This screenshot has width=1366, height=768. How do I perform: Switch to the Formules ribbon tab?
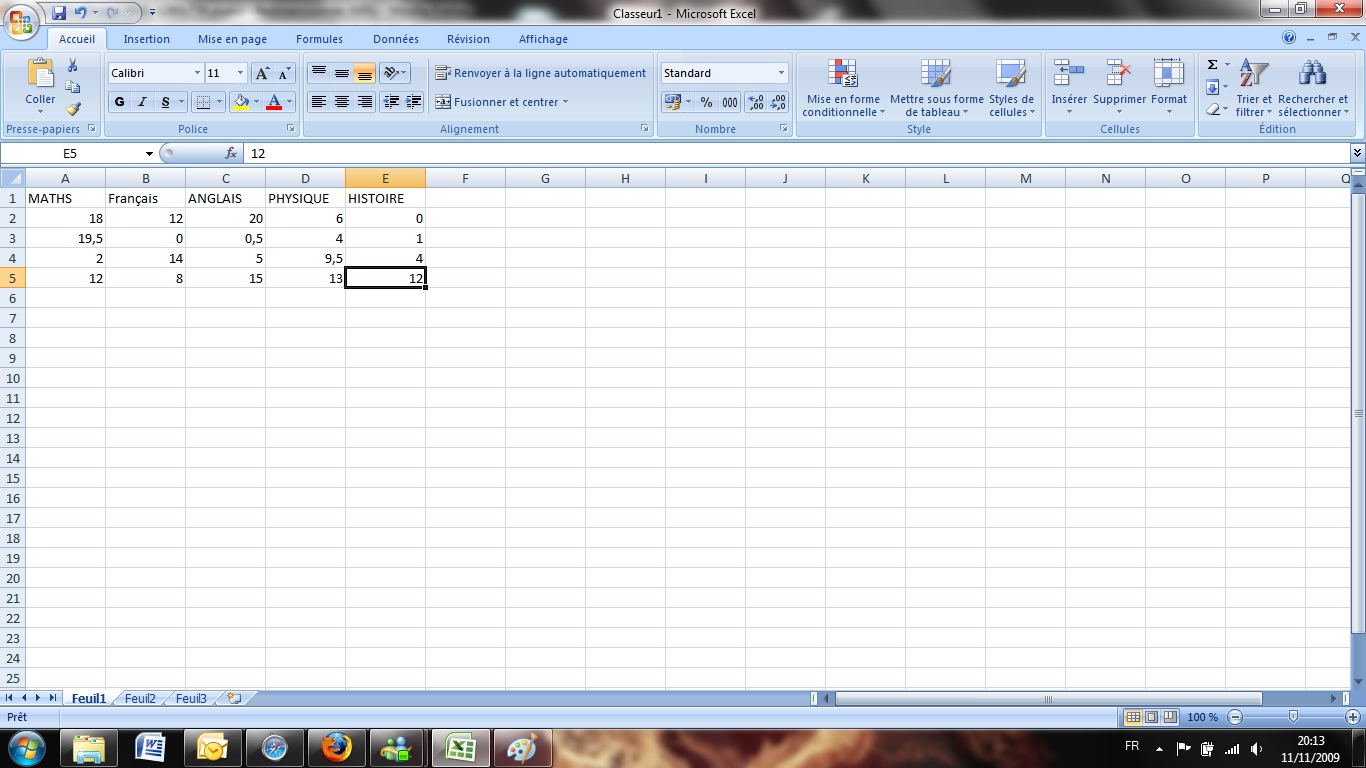[319, 39]
